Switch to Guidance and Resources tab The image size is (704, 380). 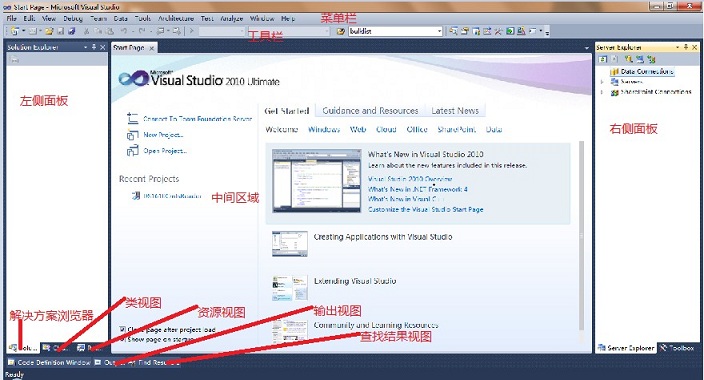pos(370,110)
